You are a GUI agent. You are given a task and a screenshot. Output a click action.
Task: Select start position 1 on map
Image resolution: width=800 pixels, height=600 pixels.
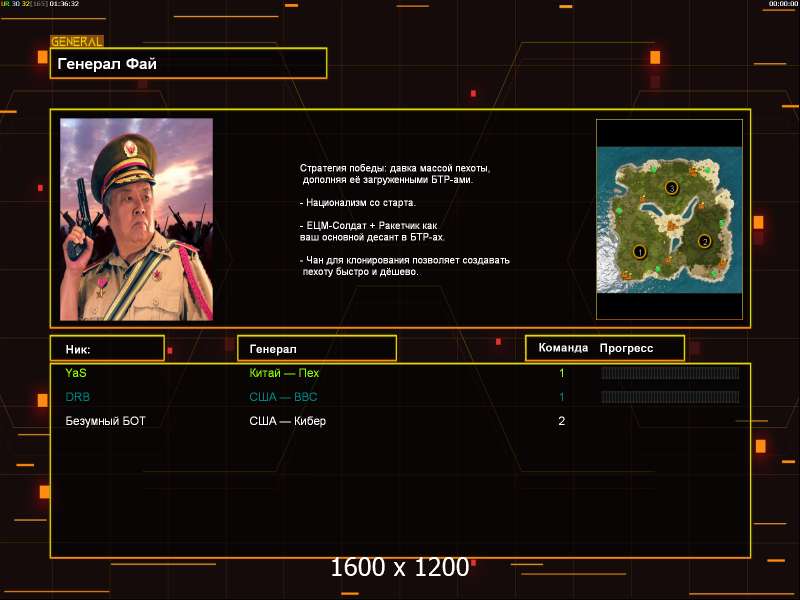(639, 252)
